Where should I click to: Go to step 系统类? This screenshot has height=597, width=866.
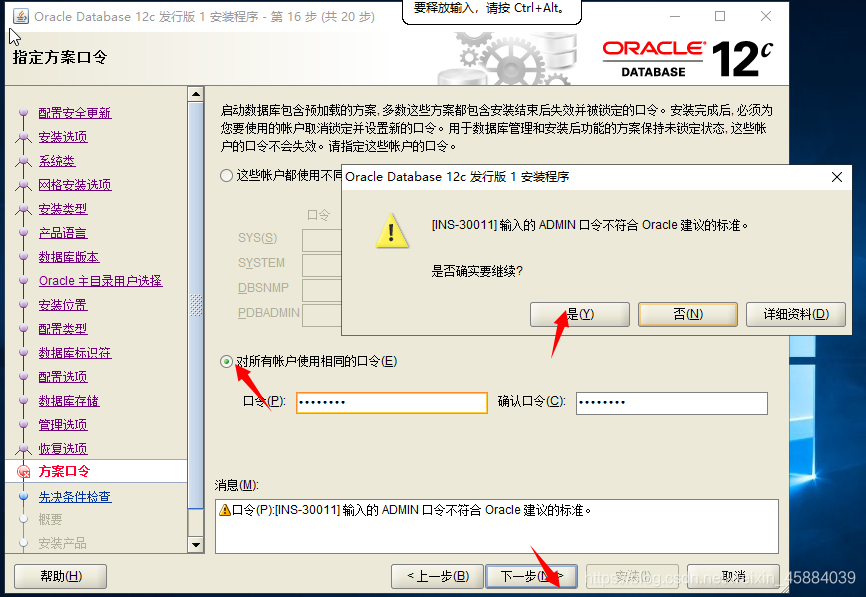click(x=57, y=161)
